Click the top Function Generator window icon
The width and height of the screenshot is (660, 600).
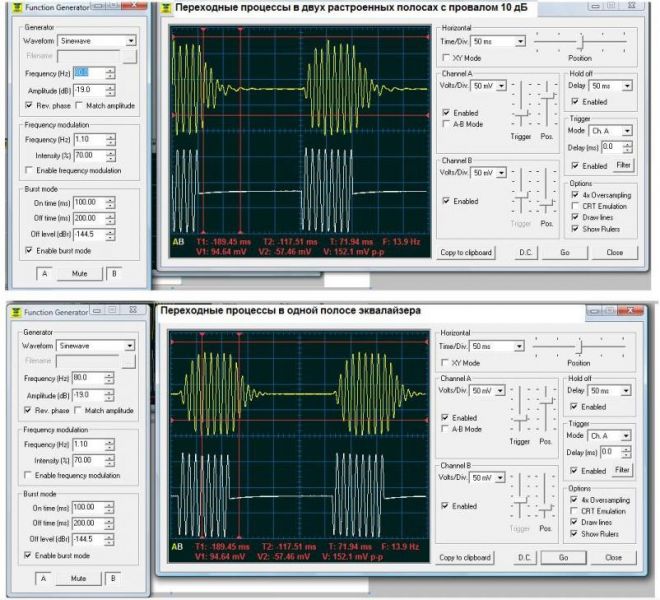(x=17, y=8)
